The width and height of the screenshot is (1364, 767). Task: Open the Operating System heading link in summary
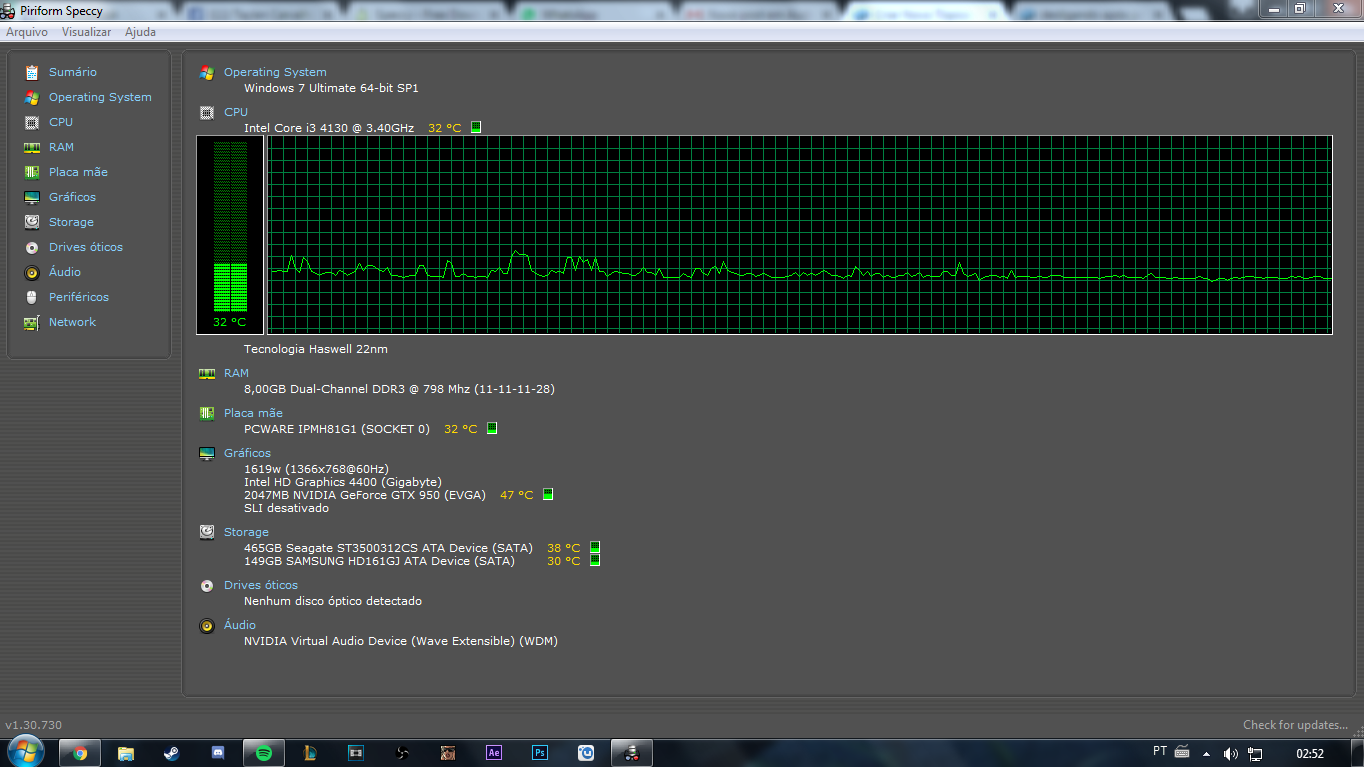pos(275,72)
